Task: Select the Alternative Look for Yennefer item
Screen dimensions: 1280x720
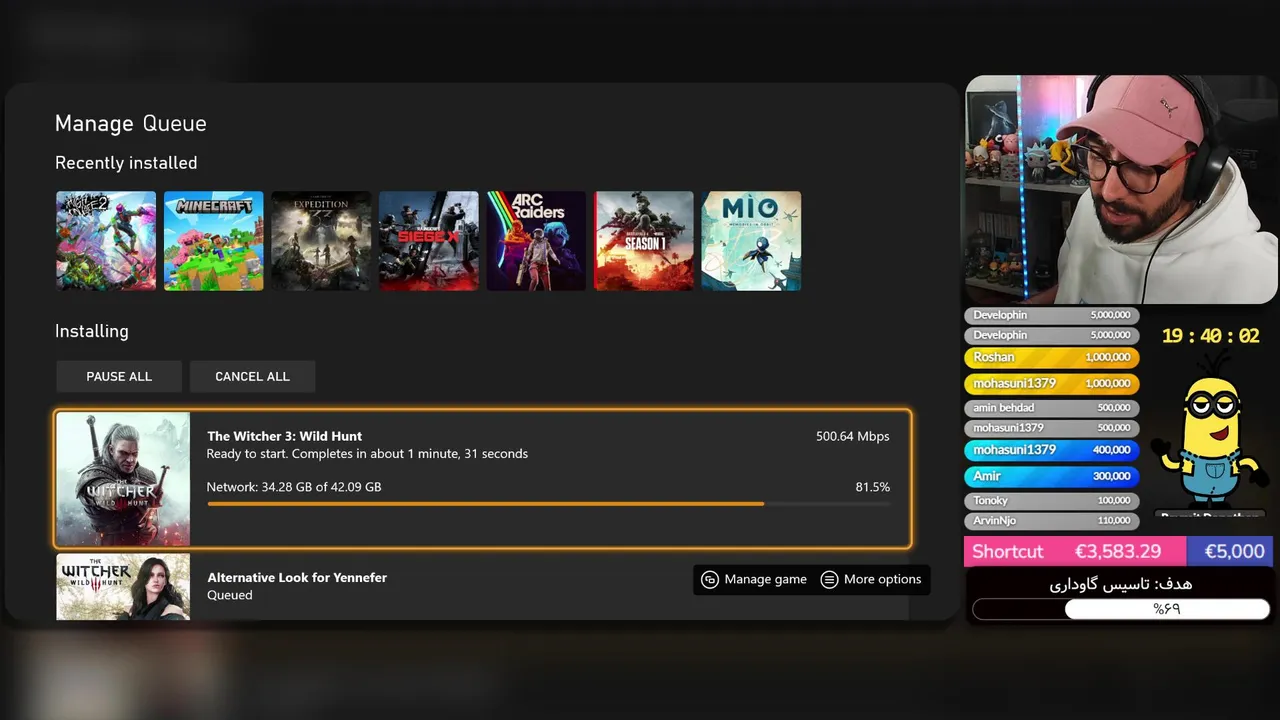Action: pos(482,586)
